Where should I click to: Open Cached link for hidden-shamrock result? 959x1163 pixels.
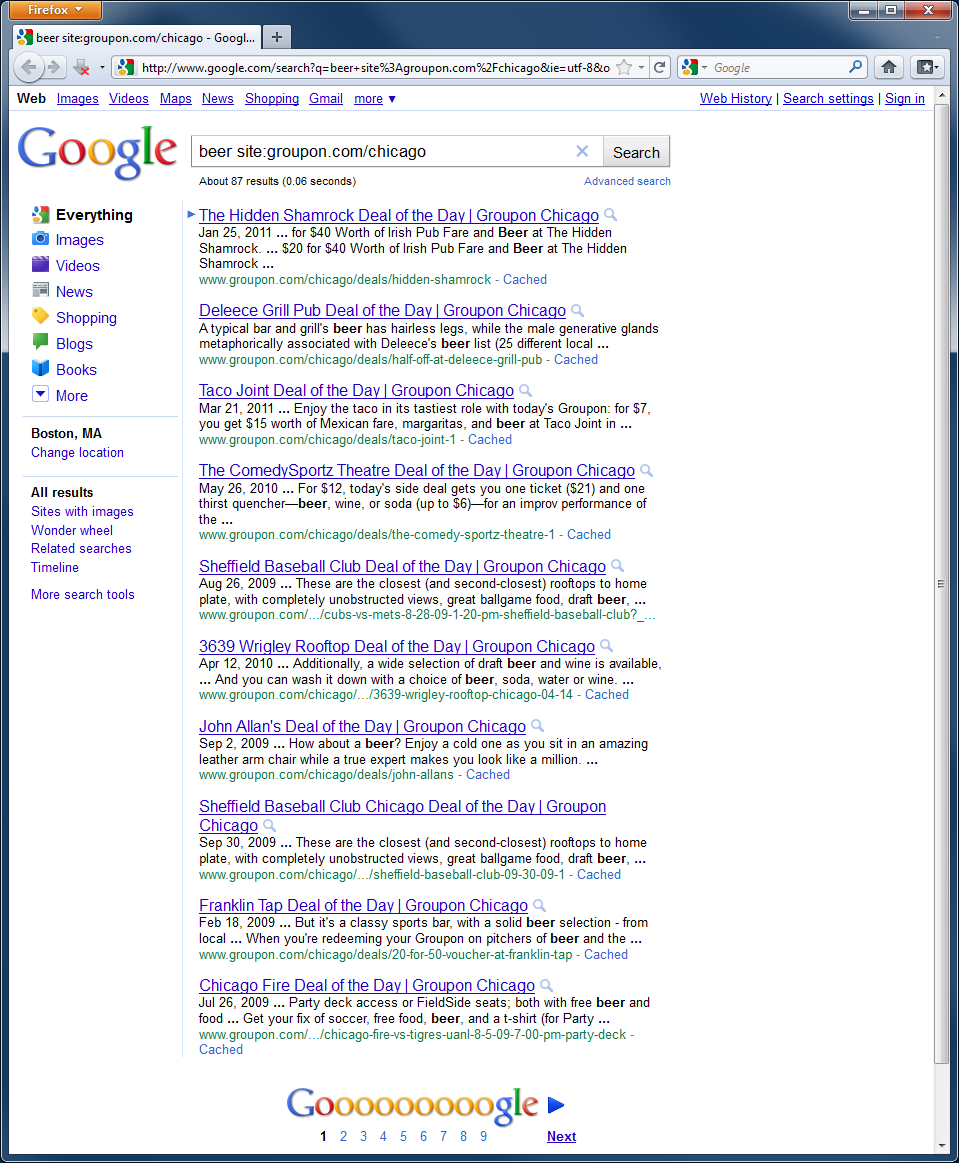[x=525, y=280]
